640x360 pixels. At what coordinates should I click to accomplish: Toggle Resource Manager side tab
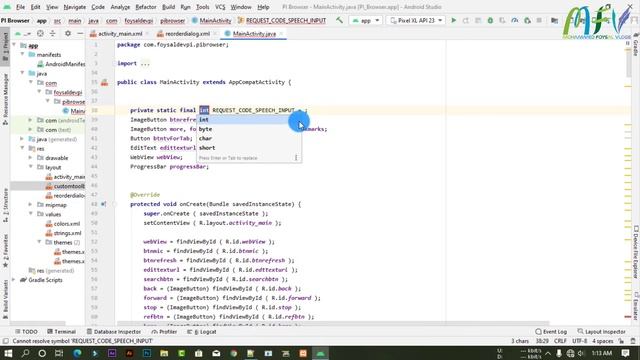click(x=5, y=99)
